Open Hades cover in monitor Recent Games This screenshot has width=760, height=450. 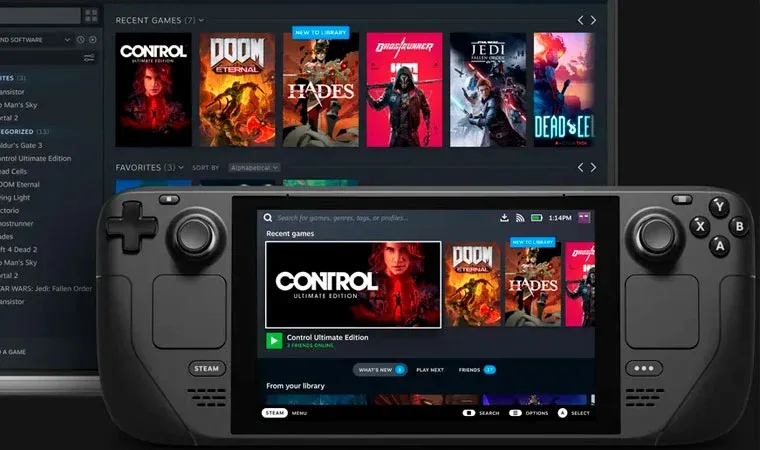click(x=321, y=90)
